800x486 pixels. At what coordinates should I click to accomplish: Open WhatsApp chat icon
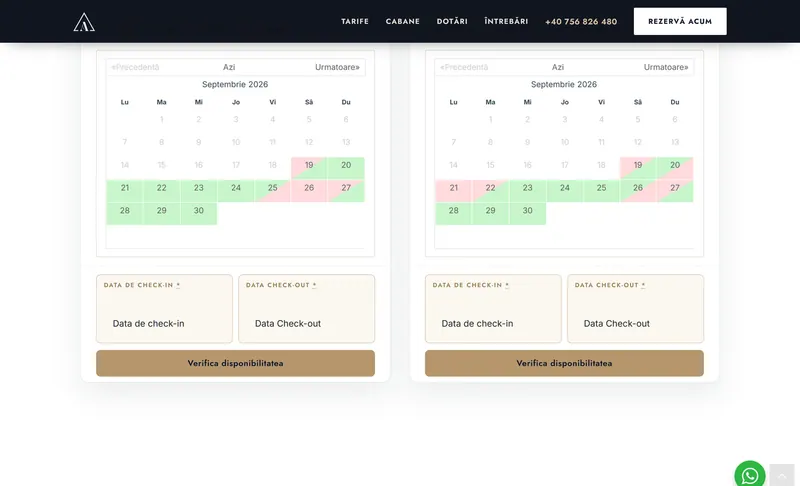point(749,475)
